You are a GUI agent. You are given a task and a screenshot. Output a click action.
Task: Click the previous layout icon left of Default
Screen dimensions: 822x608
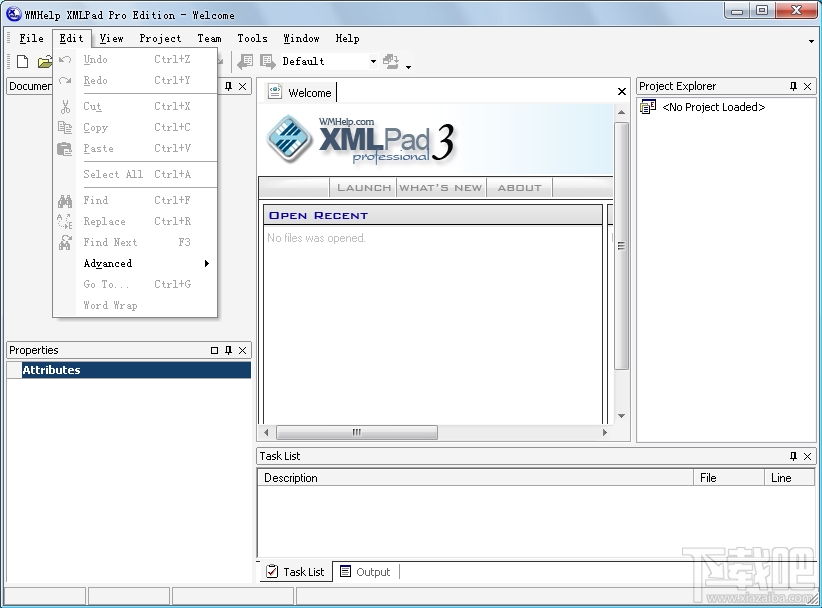point(245,62)
